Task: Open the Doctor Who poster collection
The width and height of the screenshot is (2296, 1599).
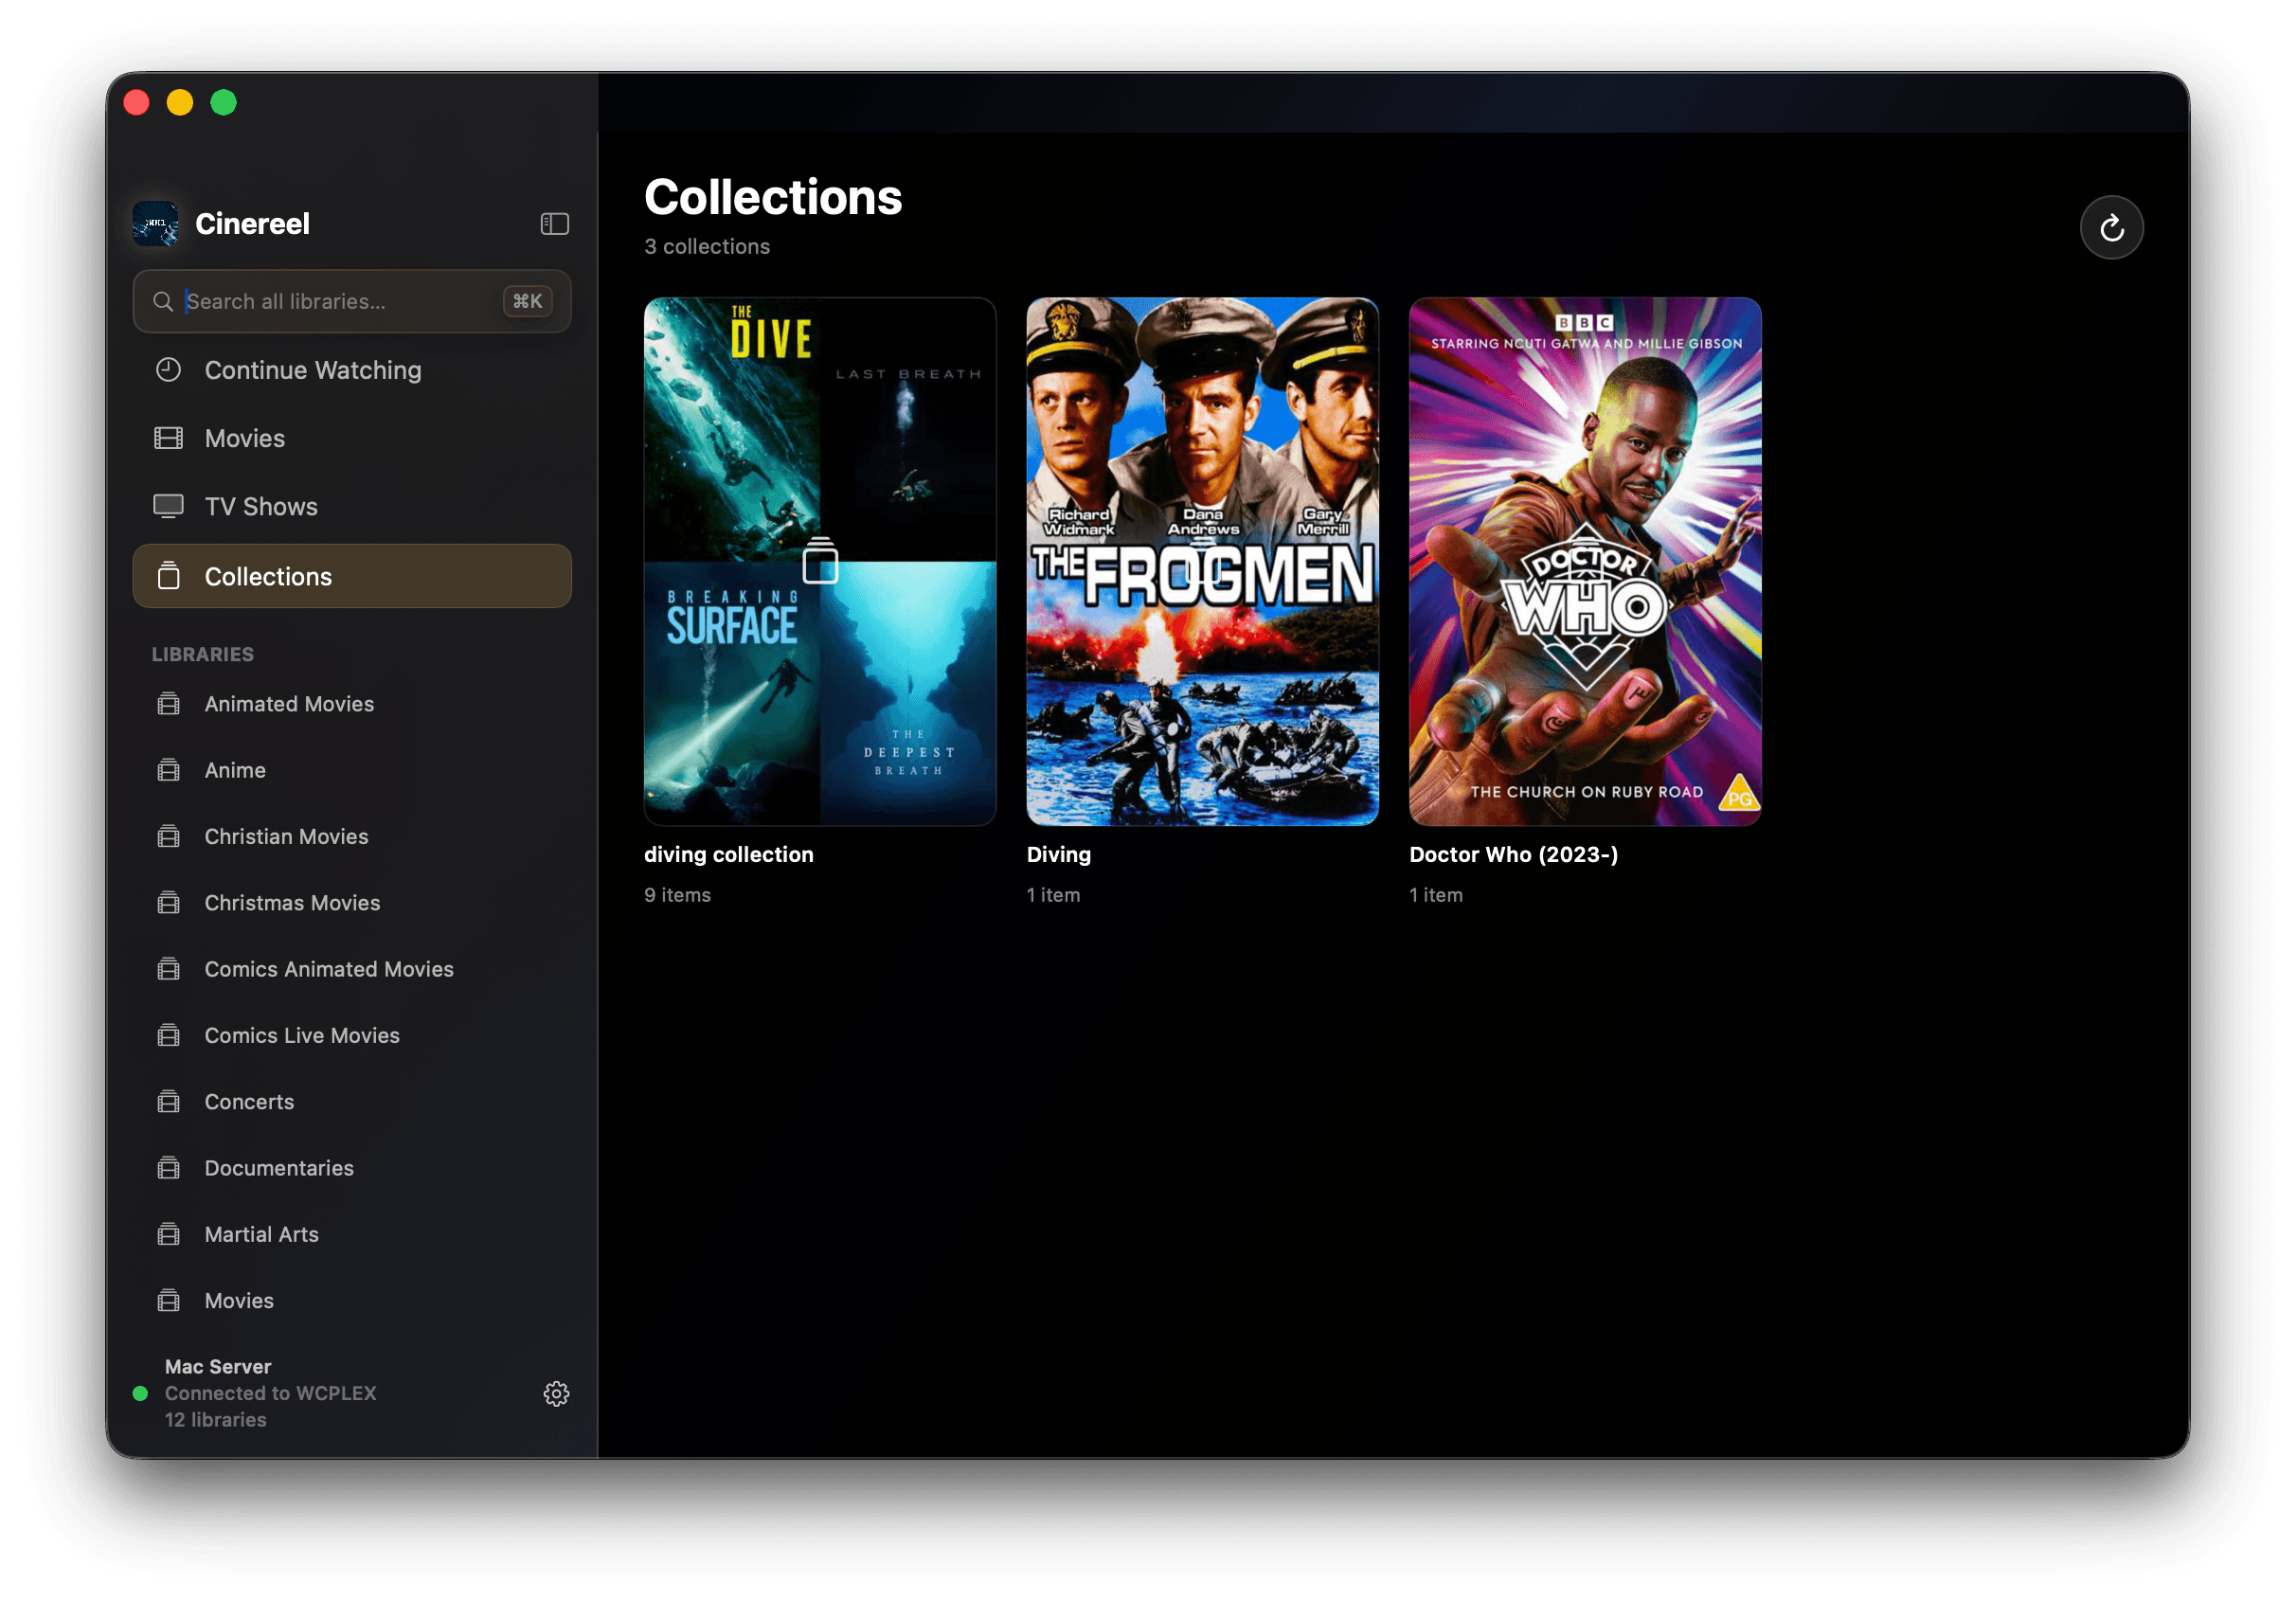Action: pyautogui.click(x=1585, y=561)
